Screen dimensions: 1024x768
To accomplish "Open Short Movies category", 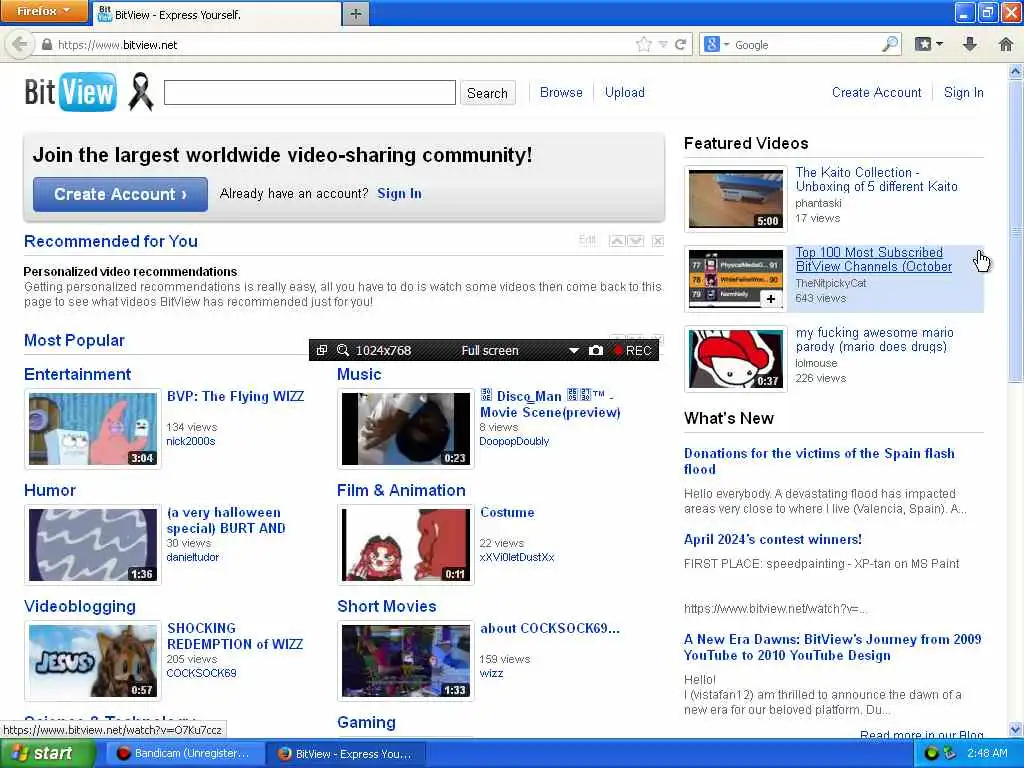I will coord(387,607).
